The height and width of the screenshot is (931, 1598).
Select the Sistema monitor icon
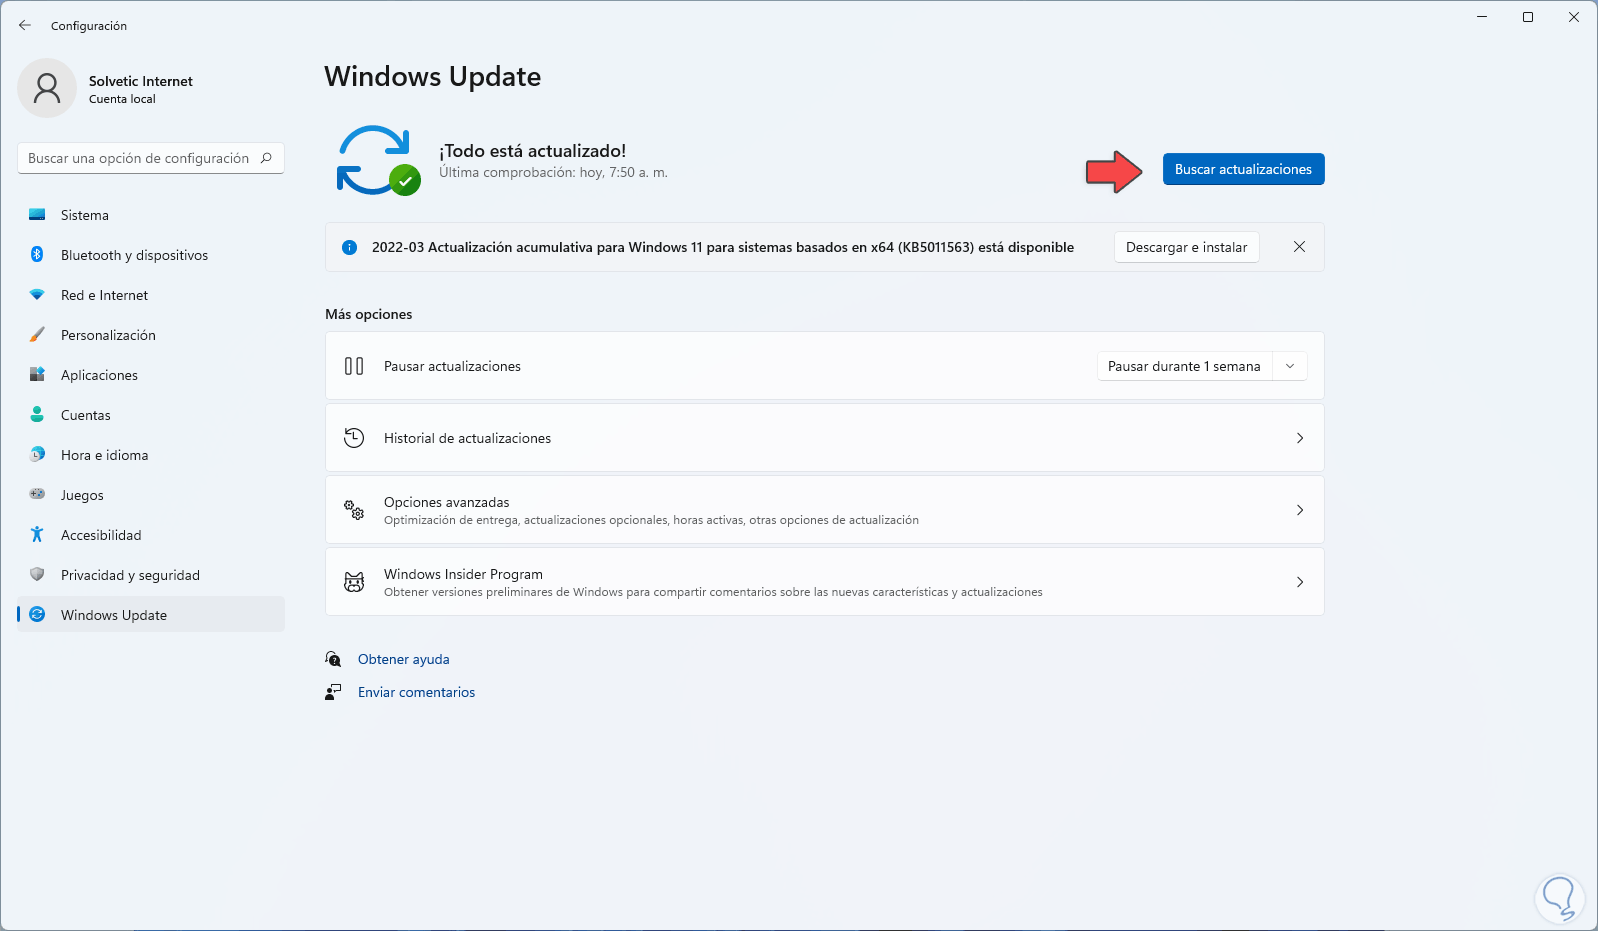(x=37, y=214)
